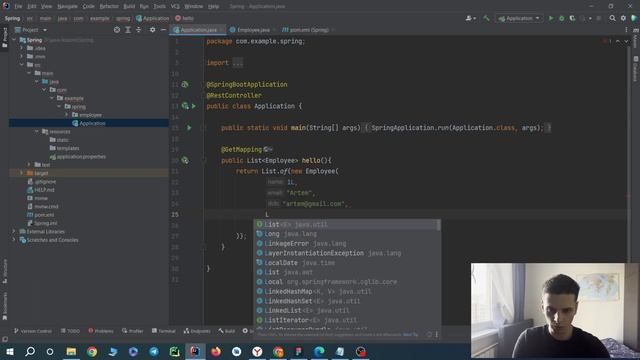Run the Application configuration with green play button
Screen dimensions: 640x360
[551, 18]
